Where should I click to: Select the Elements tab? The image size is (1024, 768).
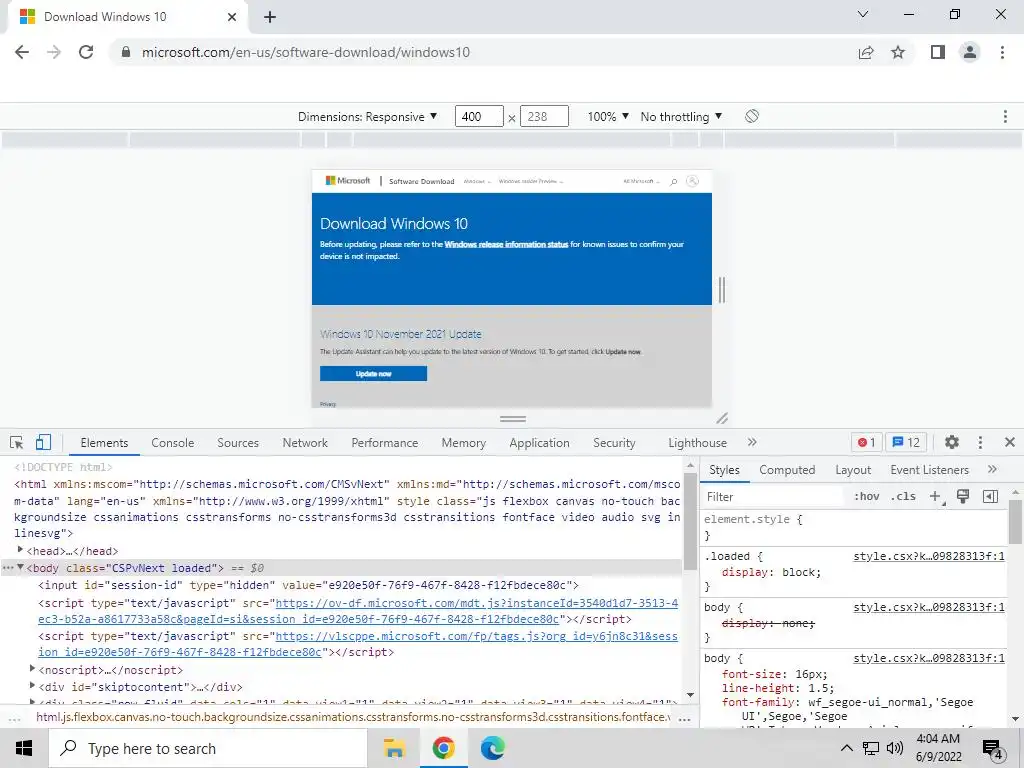coord(104,443)
